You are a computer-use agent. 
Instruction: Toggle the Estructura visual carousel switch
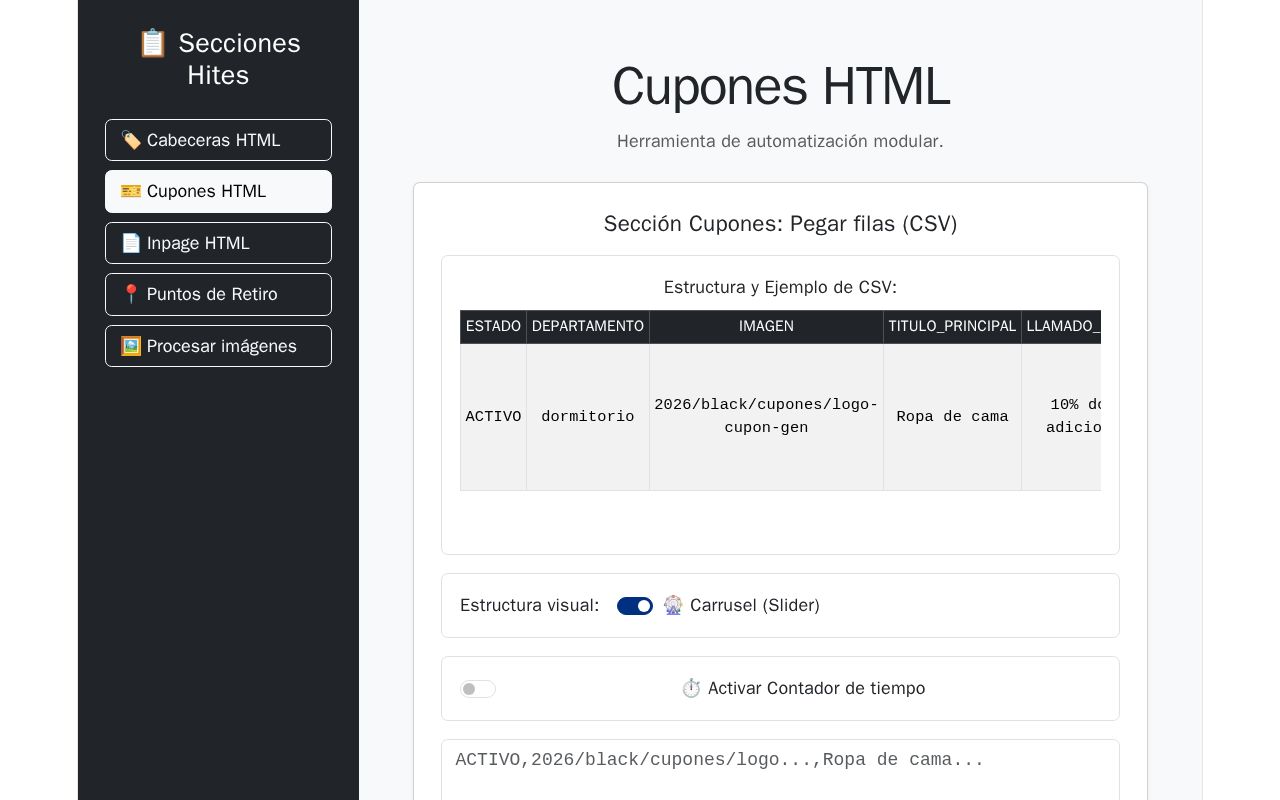[635, 606]
